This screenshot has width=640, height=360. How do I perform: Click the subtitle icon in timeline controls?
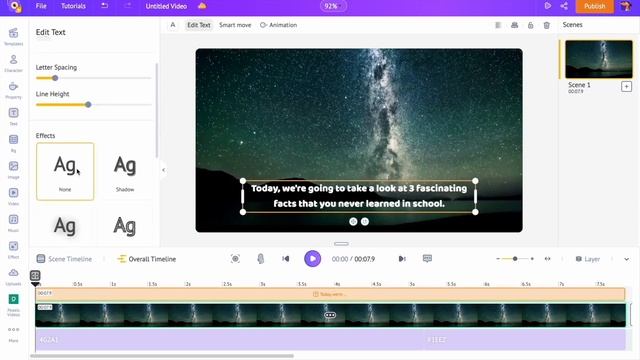point(427,259)
